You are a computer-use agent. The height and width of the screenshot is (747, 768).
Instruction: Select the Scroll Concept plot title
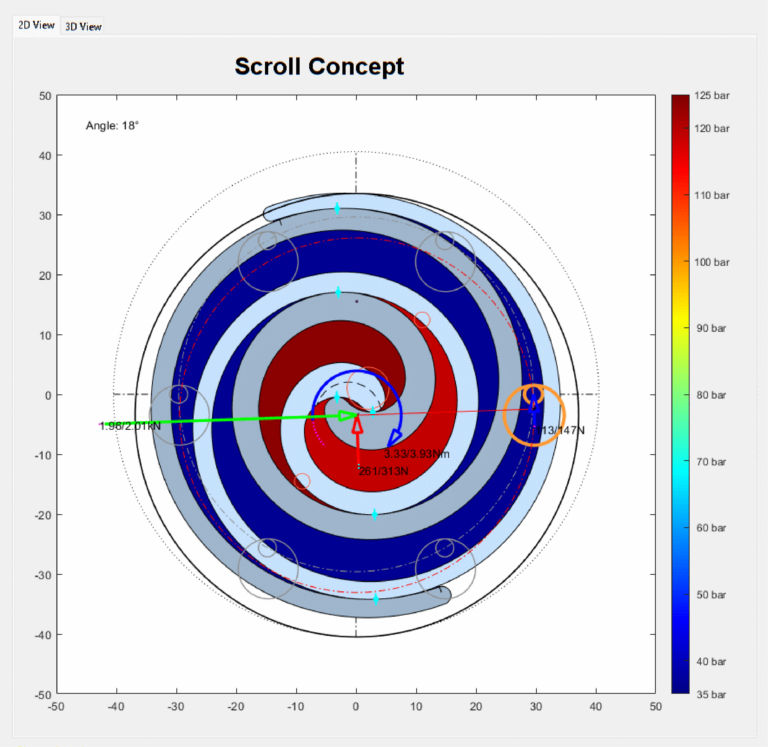pos(319,67)
